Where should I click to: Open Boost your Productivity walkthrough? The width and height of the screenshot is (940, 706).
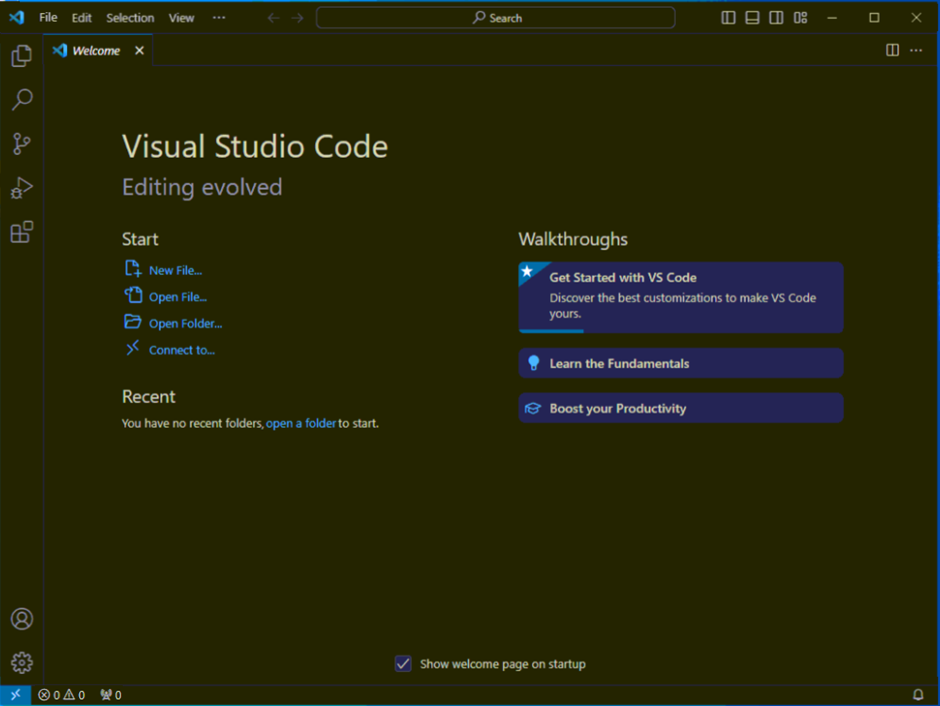point(681,408)
